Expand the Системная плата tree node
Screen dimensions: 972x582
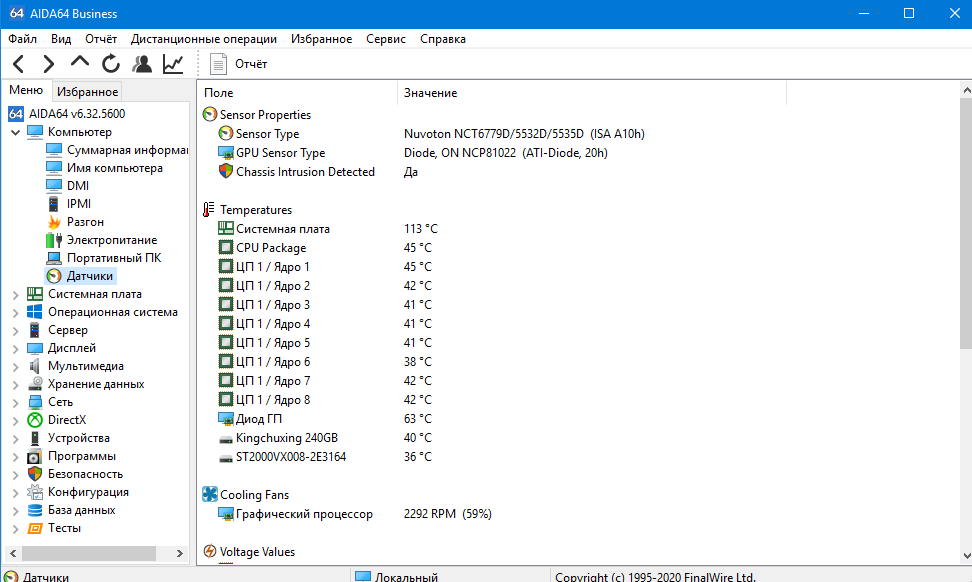15,294
